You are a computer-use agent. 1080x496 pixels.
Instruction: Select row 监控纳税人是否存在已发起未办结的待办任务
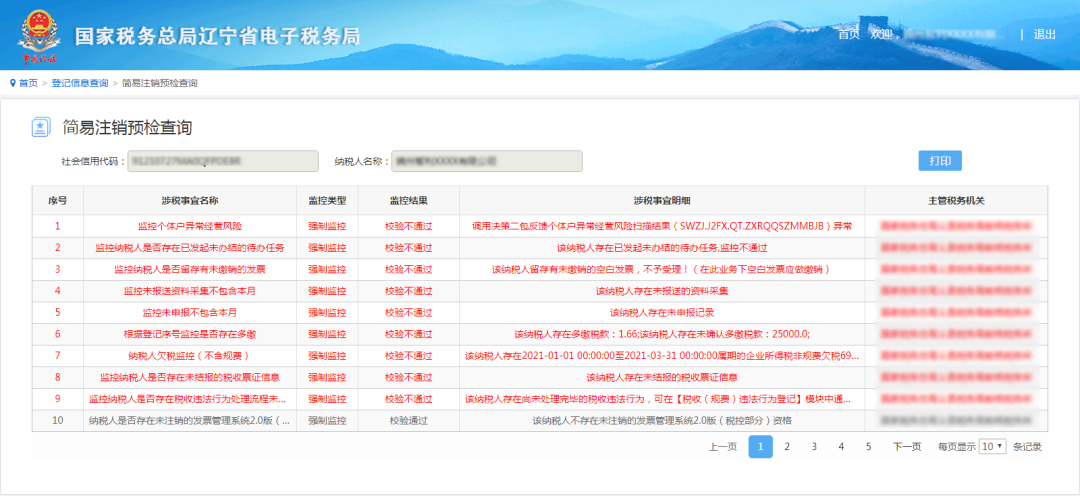[540, 248]
